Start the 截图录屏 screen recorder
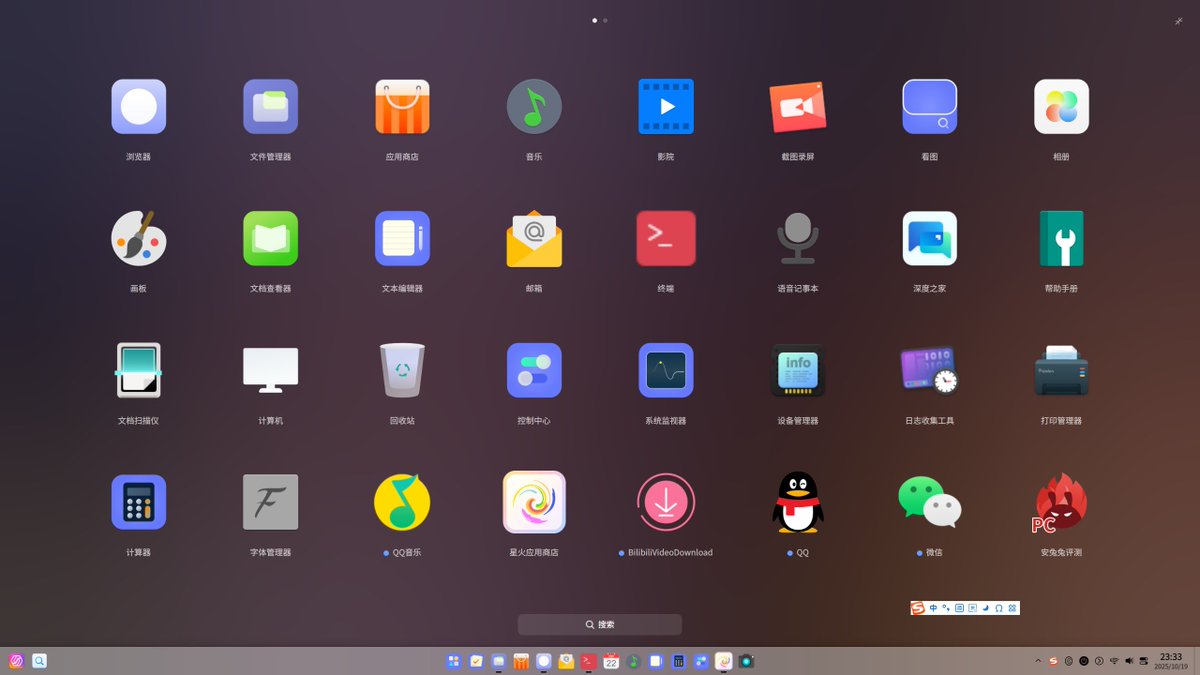 (798, 107)
